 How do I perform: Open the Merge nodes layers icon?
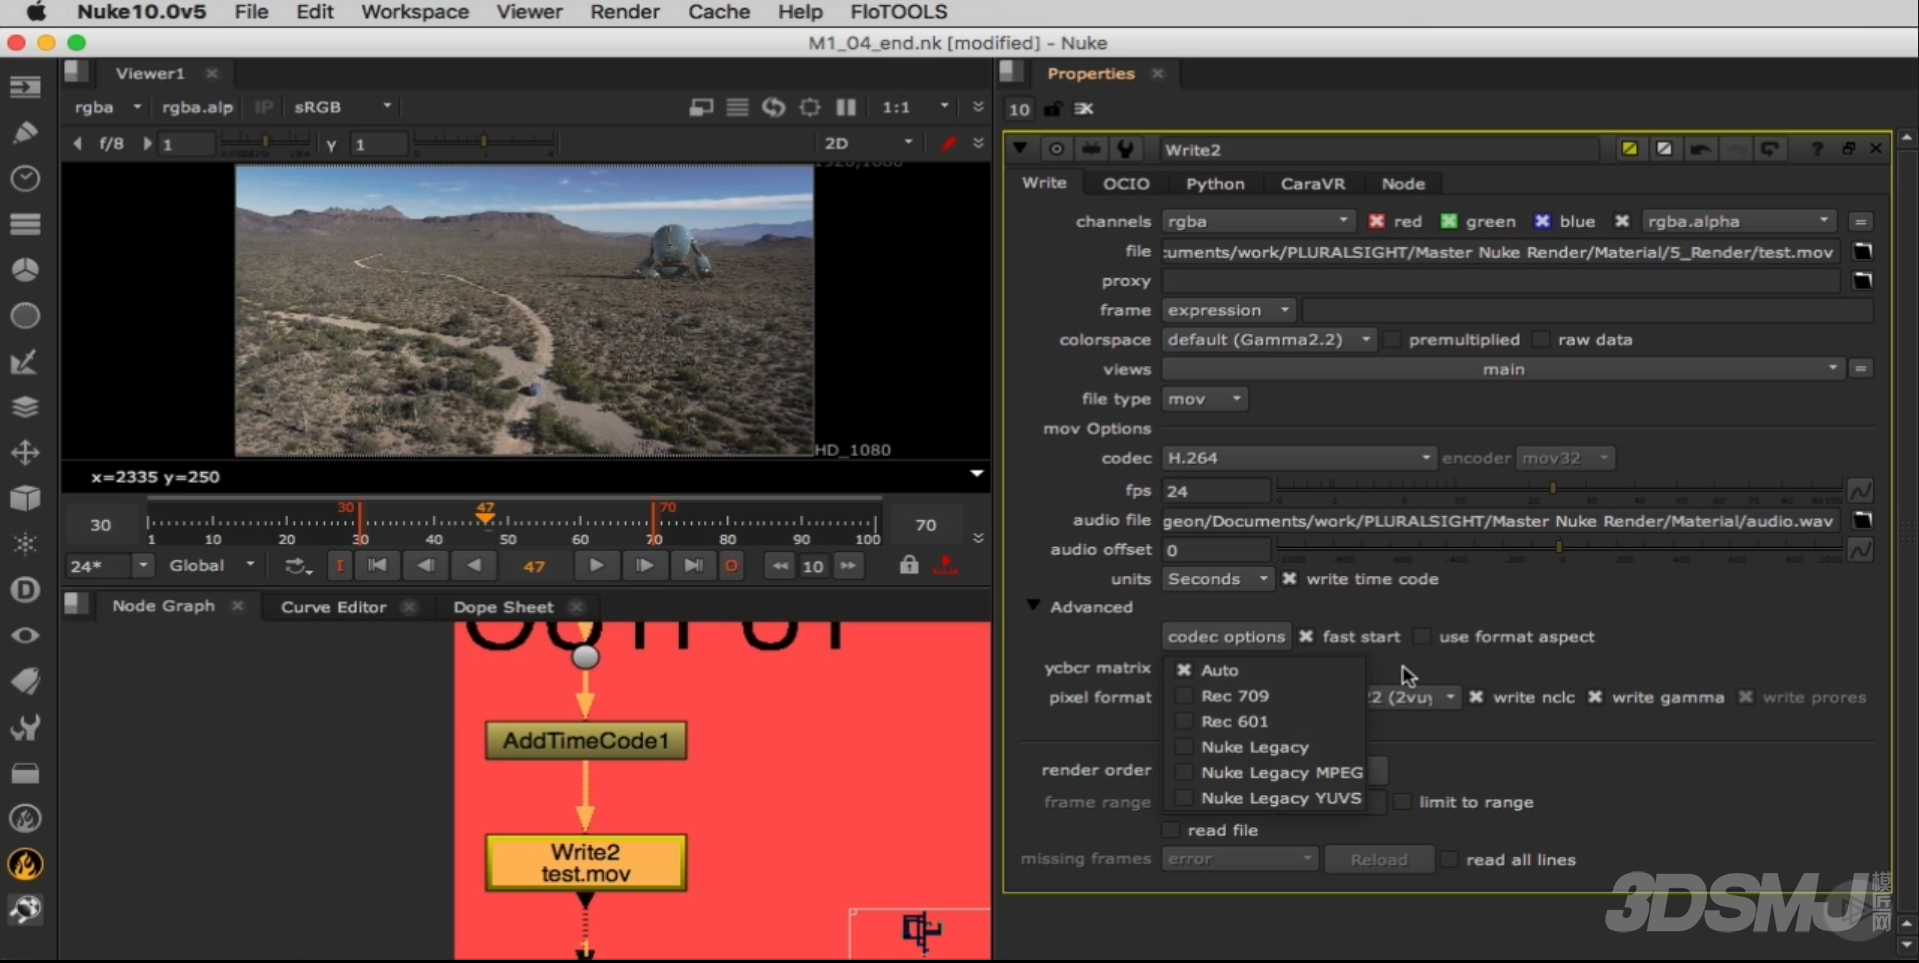pyautogui.click(x=25, y=407)
